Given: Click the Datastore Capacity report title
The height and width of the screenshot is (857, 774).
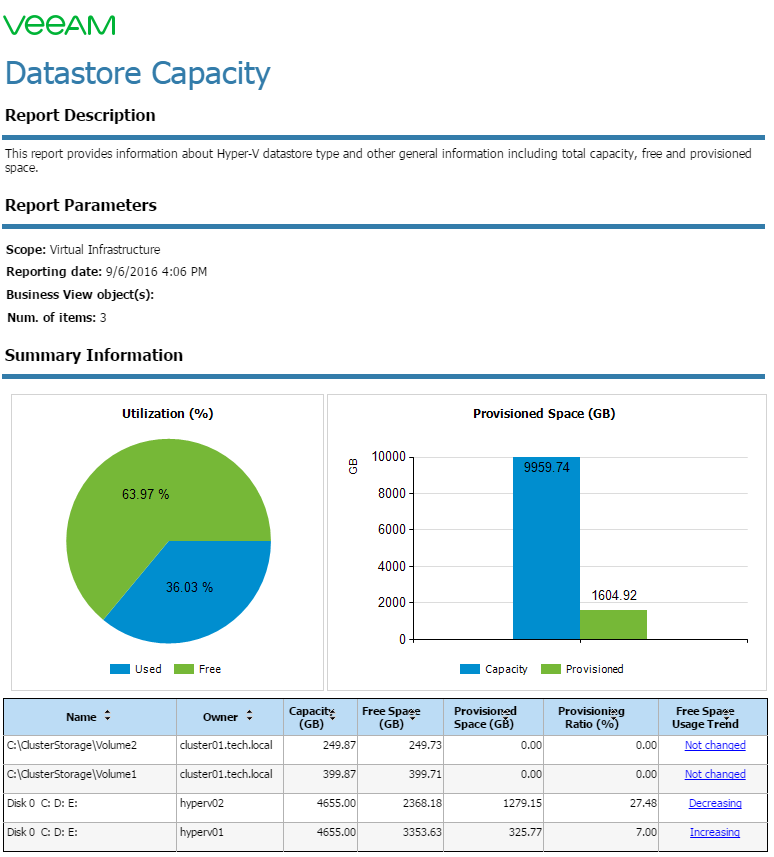Looking at the screenshot, I should (x=138, y=74).
